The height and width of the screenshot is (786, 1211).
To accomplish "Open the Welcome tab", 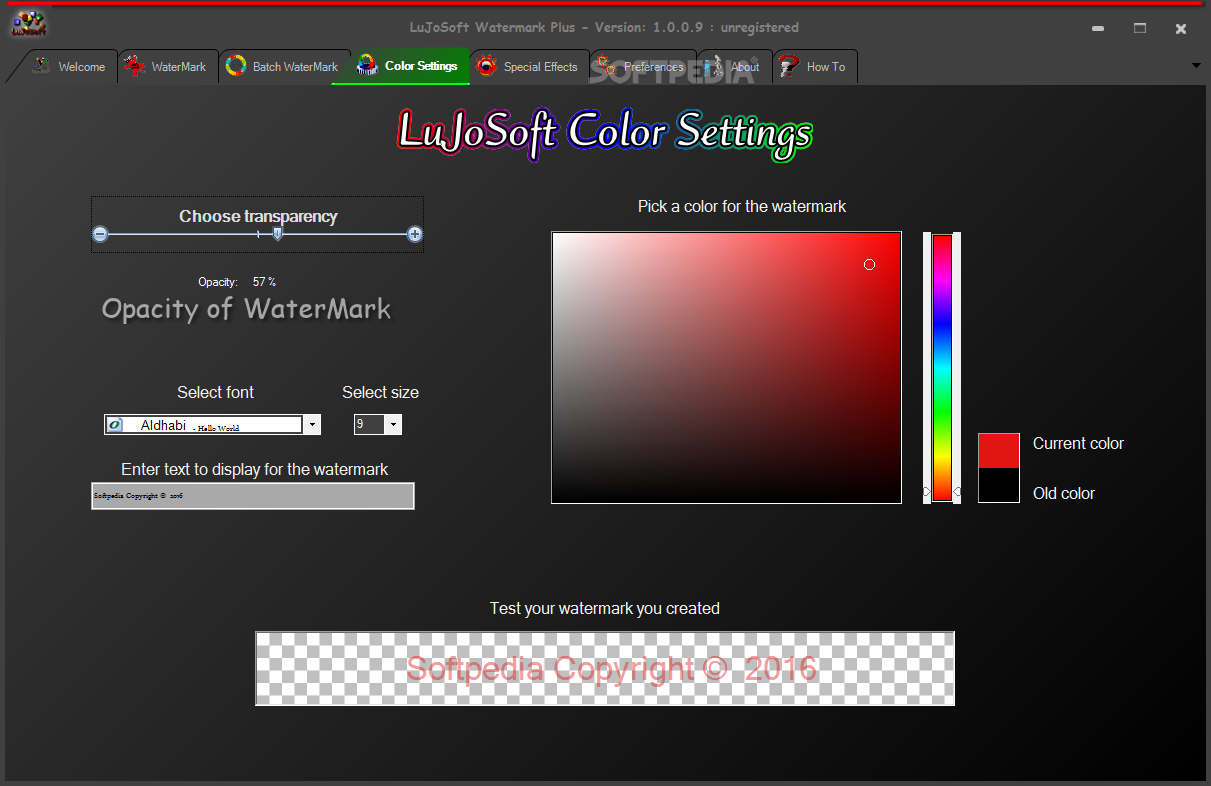I will coord(69,67).
